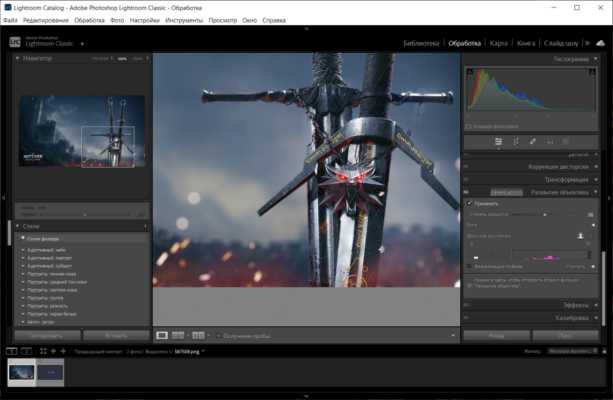Adjust the Эффект amount slider
The width and height of the screenshot is (613, 400).
85,214
